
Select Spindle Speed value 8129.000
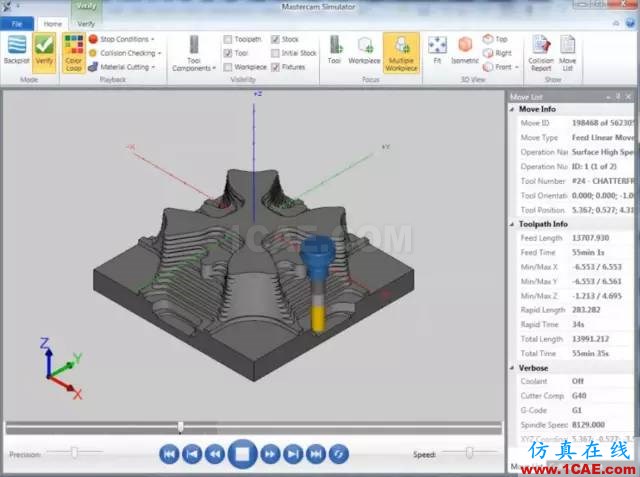[588, 425]
